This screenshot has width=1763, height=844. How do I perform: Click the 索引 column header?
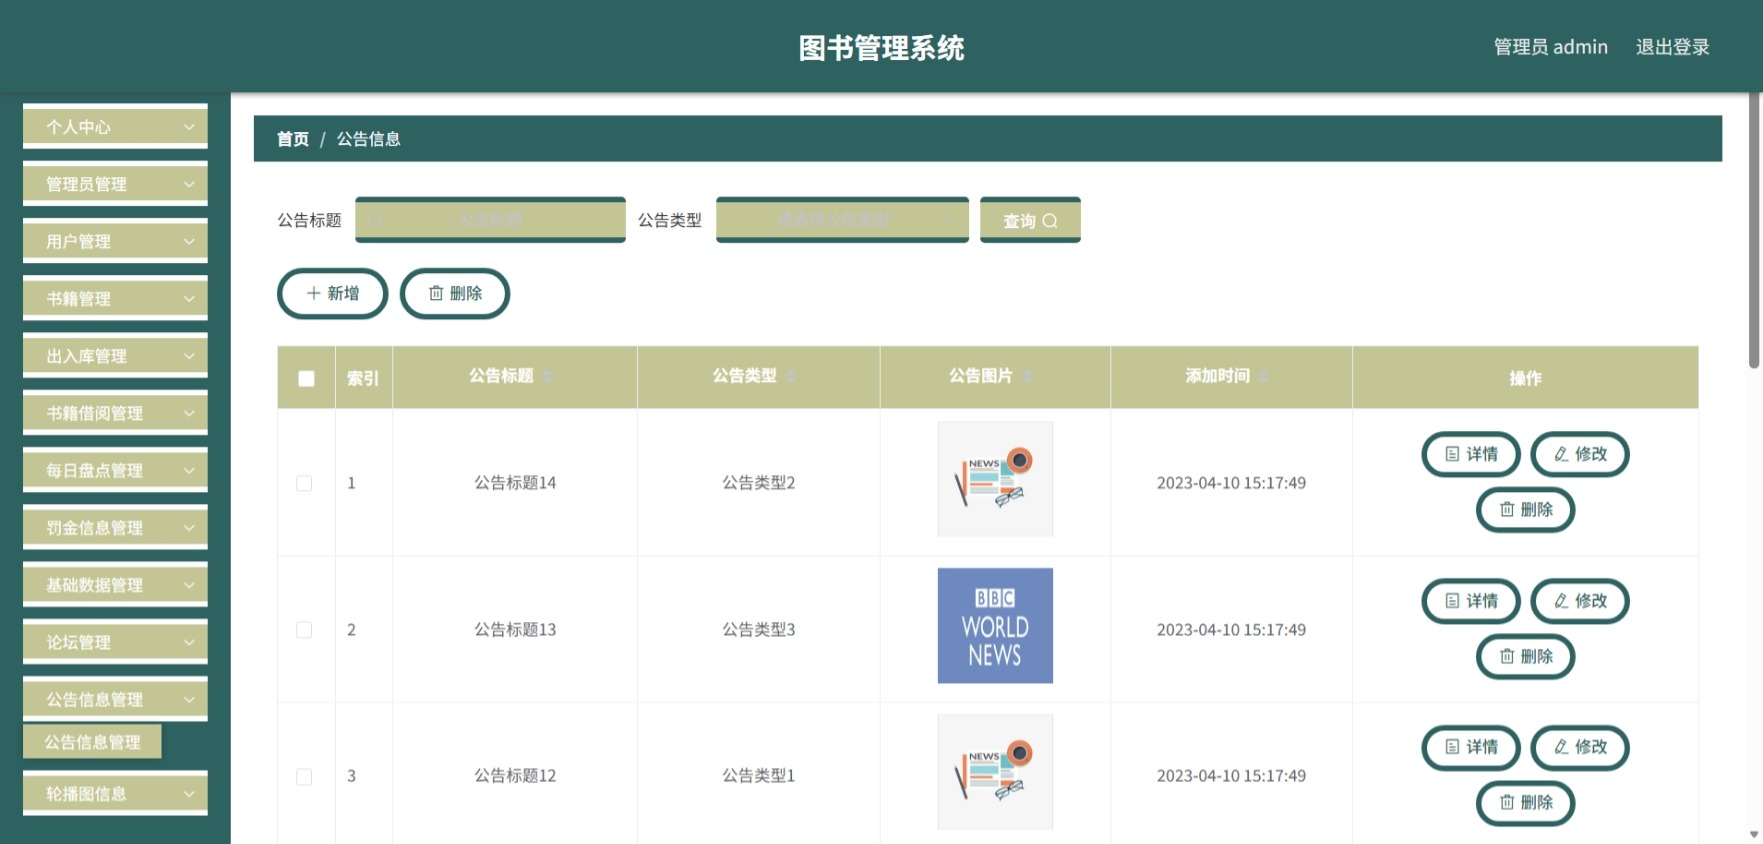pyautogui.click(x=363, y=378)
